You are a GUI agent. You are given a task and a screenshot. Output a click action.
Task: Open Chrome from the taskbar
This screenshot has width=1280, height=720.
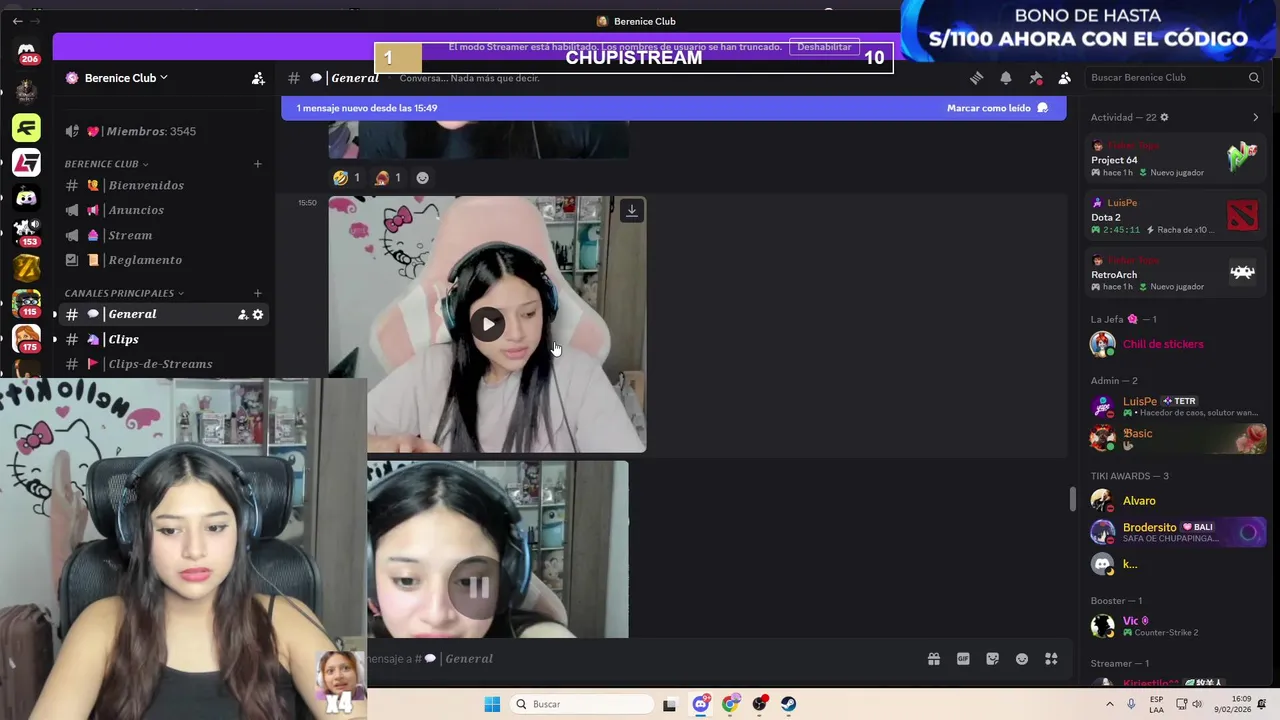pyautogui.click(x=730, y=704)
